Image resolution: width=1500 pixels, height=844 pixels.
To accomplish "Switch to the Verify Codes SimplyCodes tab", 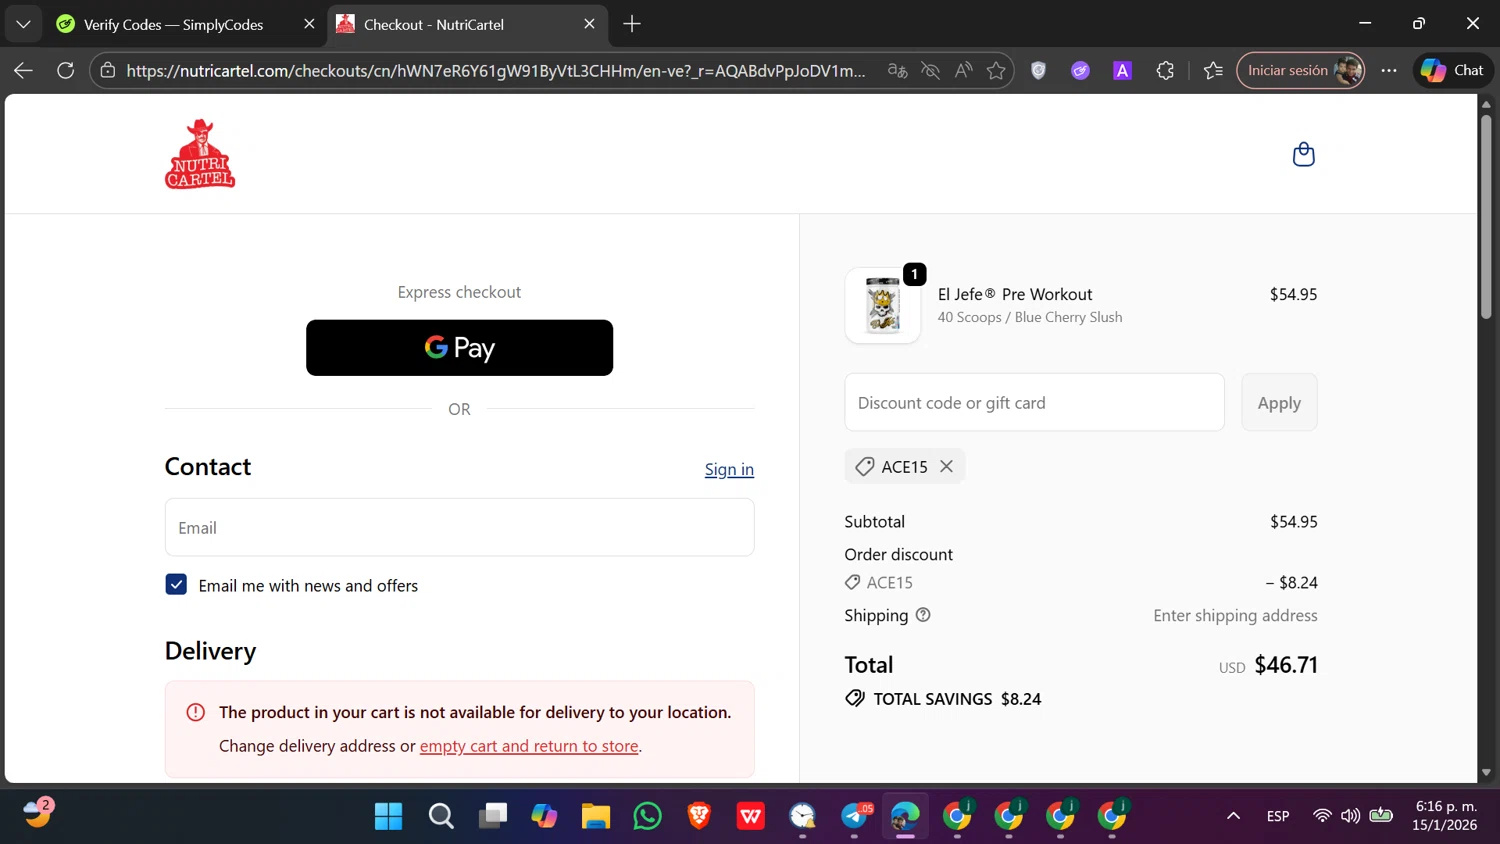I will tap(173, 24).
